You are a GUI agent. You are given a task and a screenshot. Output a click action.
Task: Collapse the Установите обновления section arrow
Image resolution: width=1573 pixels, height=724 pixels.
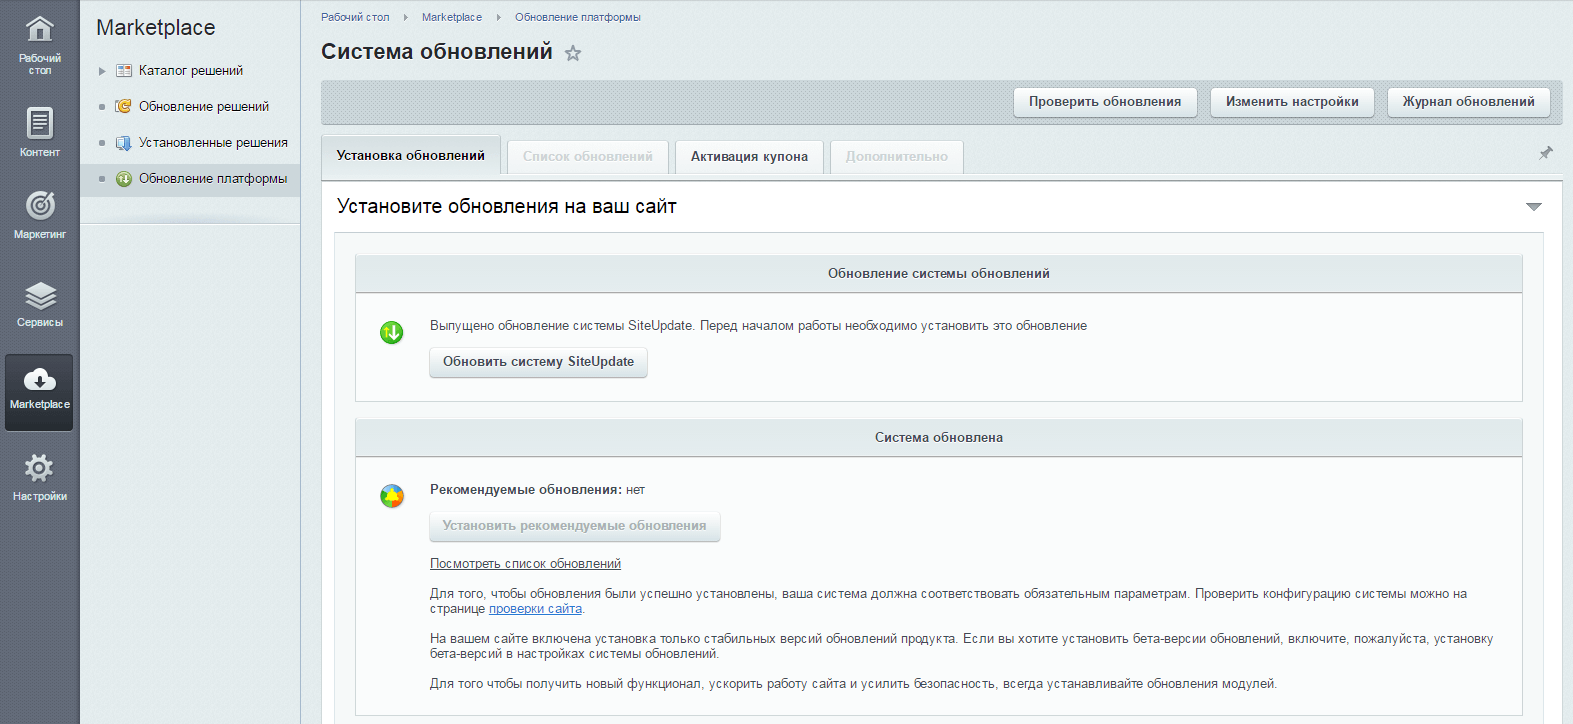coord(1533,207)
